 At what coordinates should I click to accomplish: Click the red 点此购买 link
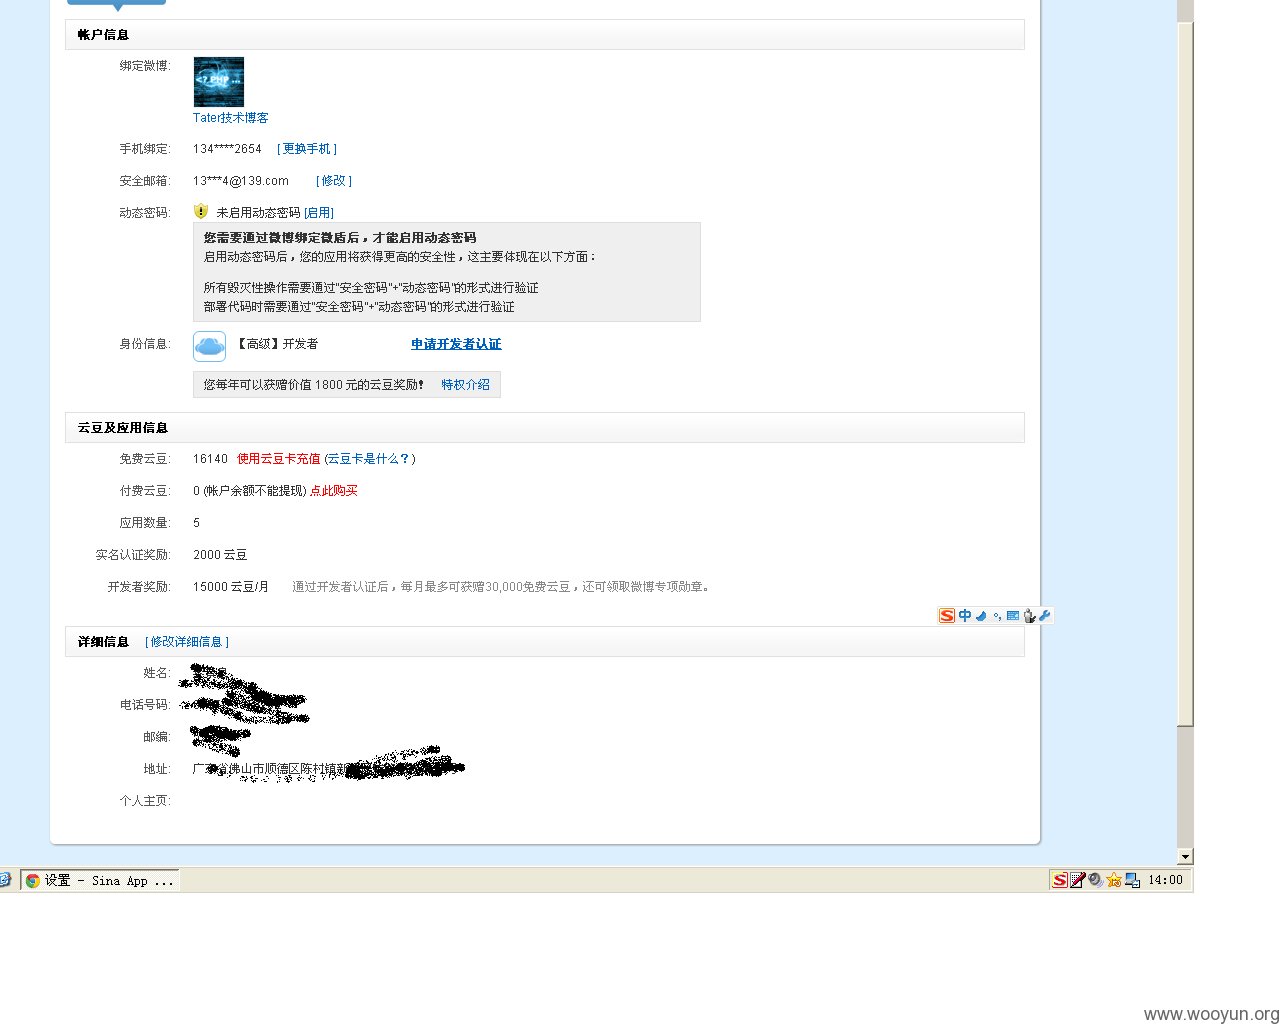tap(334, 491)
